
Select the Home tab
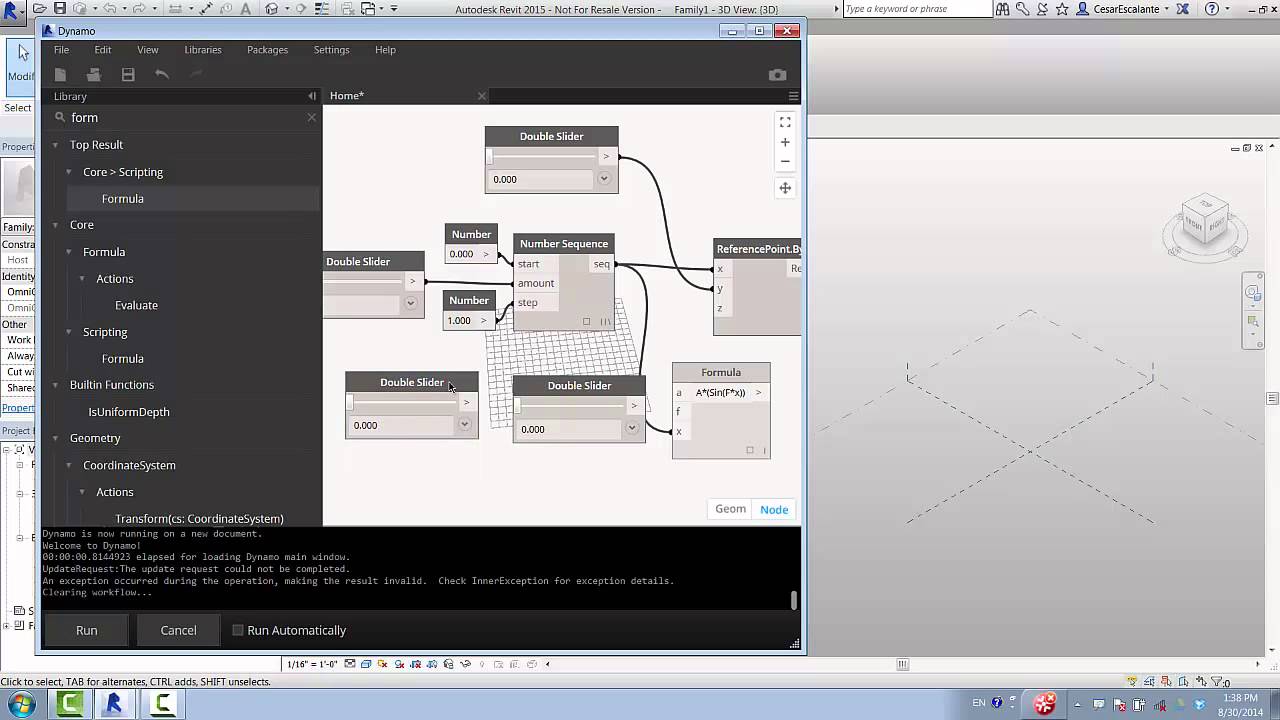(x=346, y=95)
